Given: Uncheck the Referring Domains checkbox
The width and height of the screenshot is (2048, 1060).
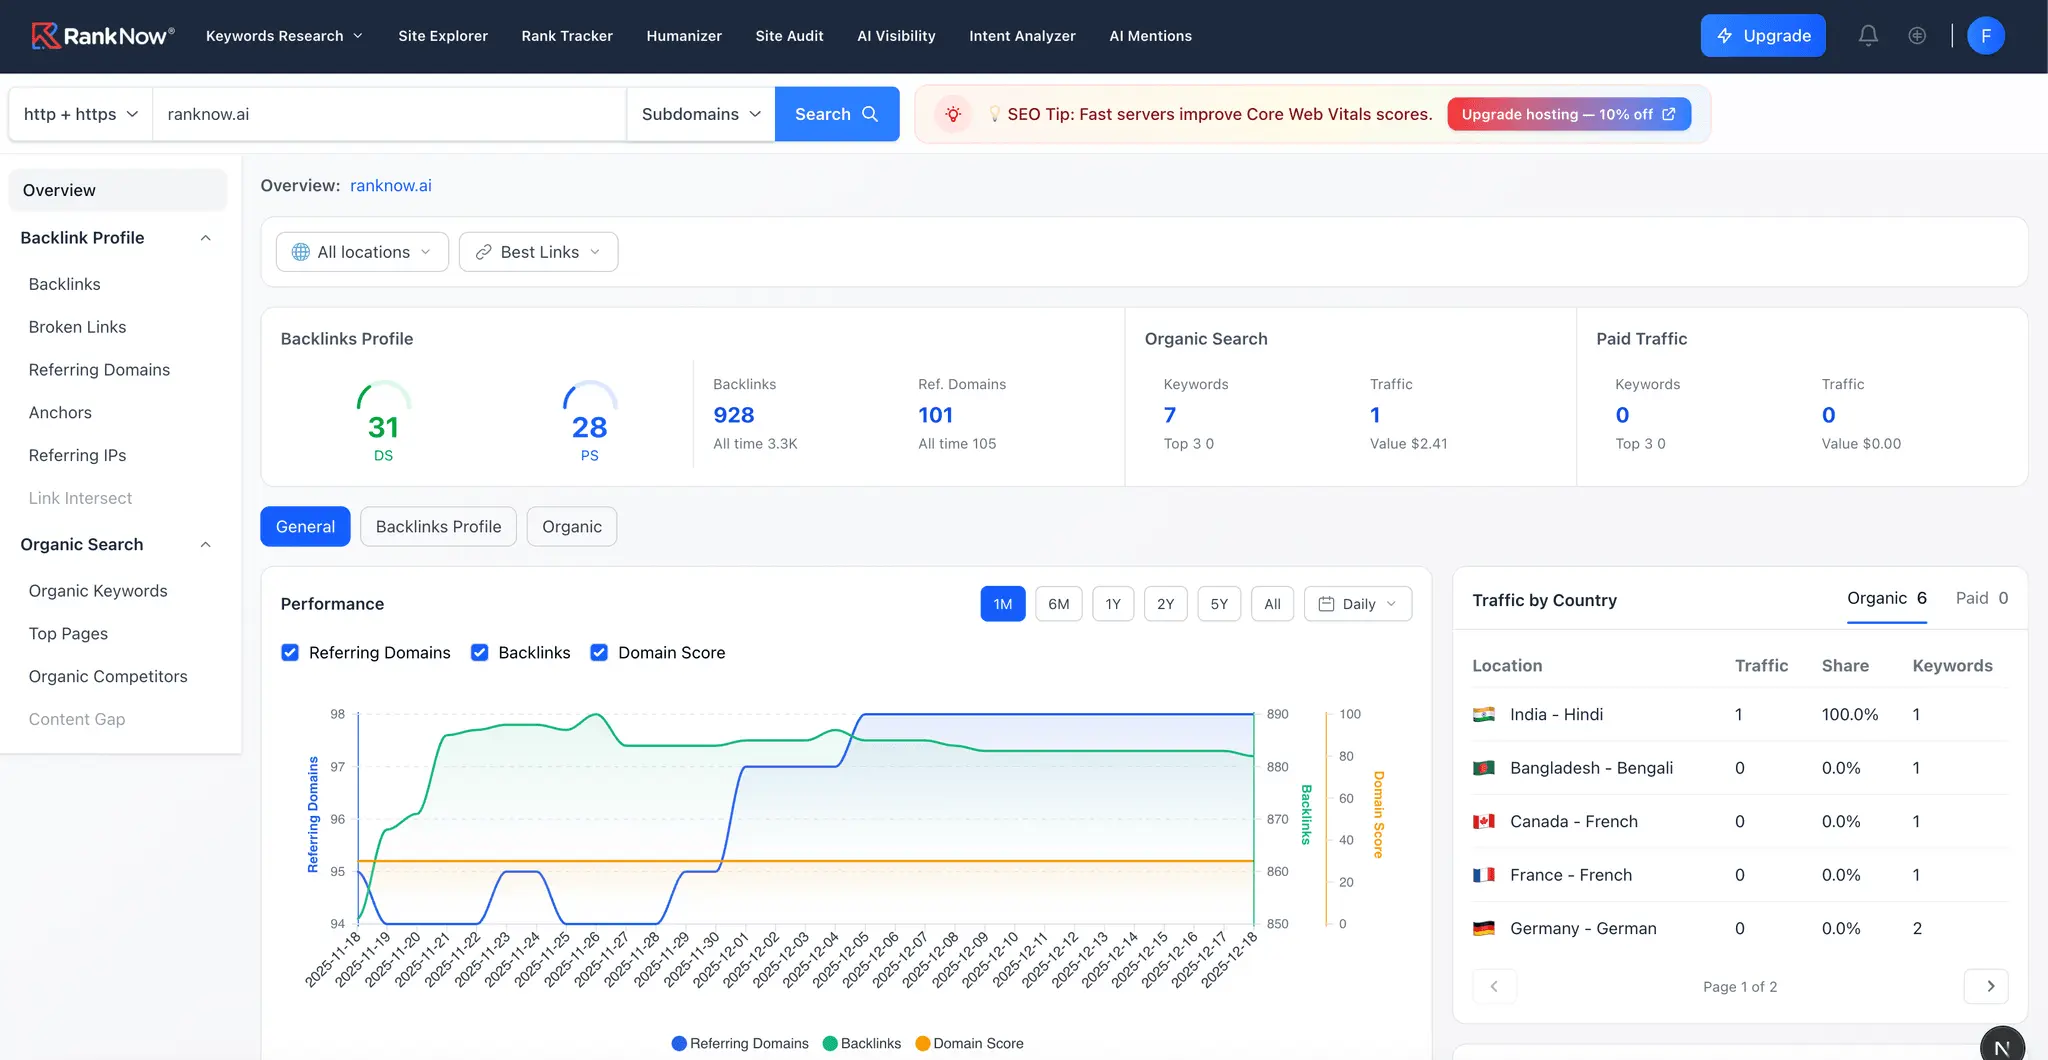Looking at the screenshot, I should click(x=290, y=652).
